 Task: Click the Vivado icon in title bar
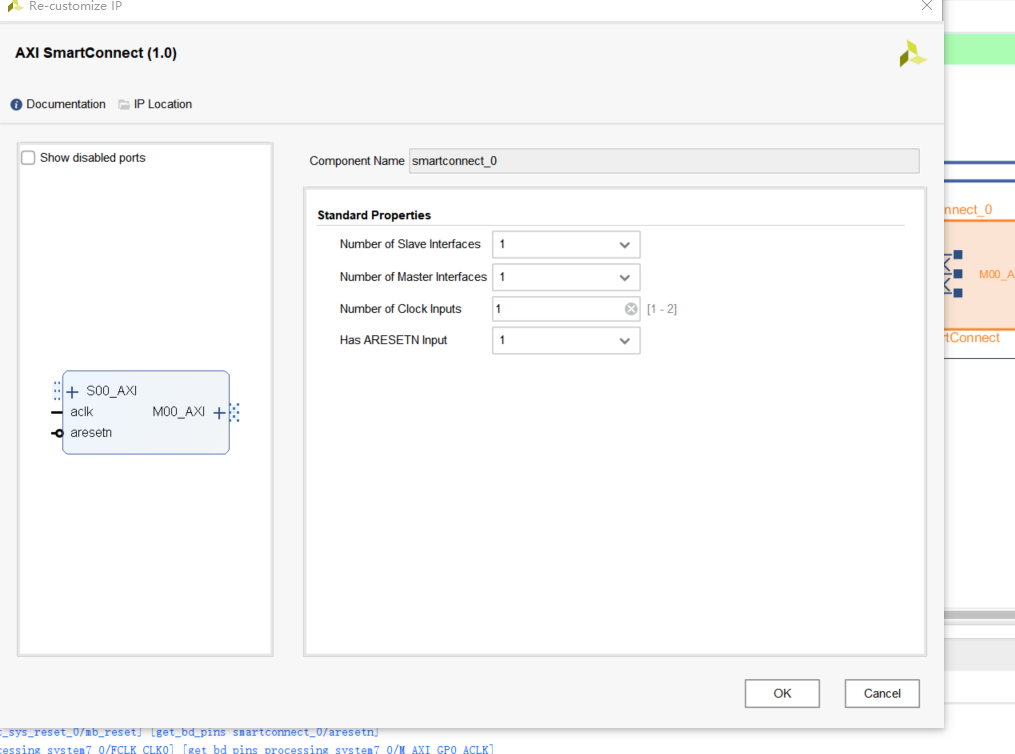coord(14,6)
